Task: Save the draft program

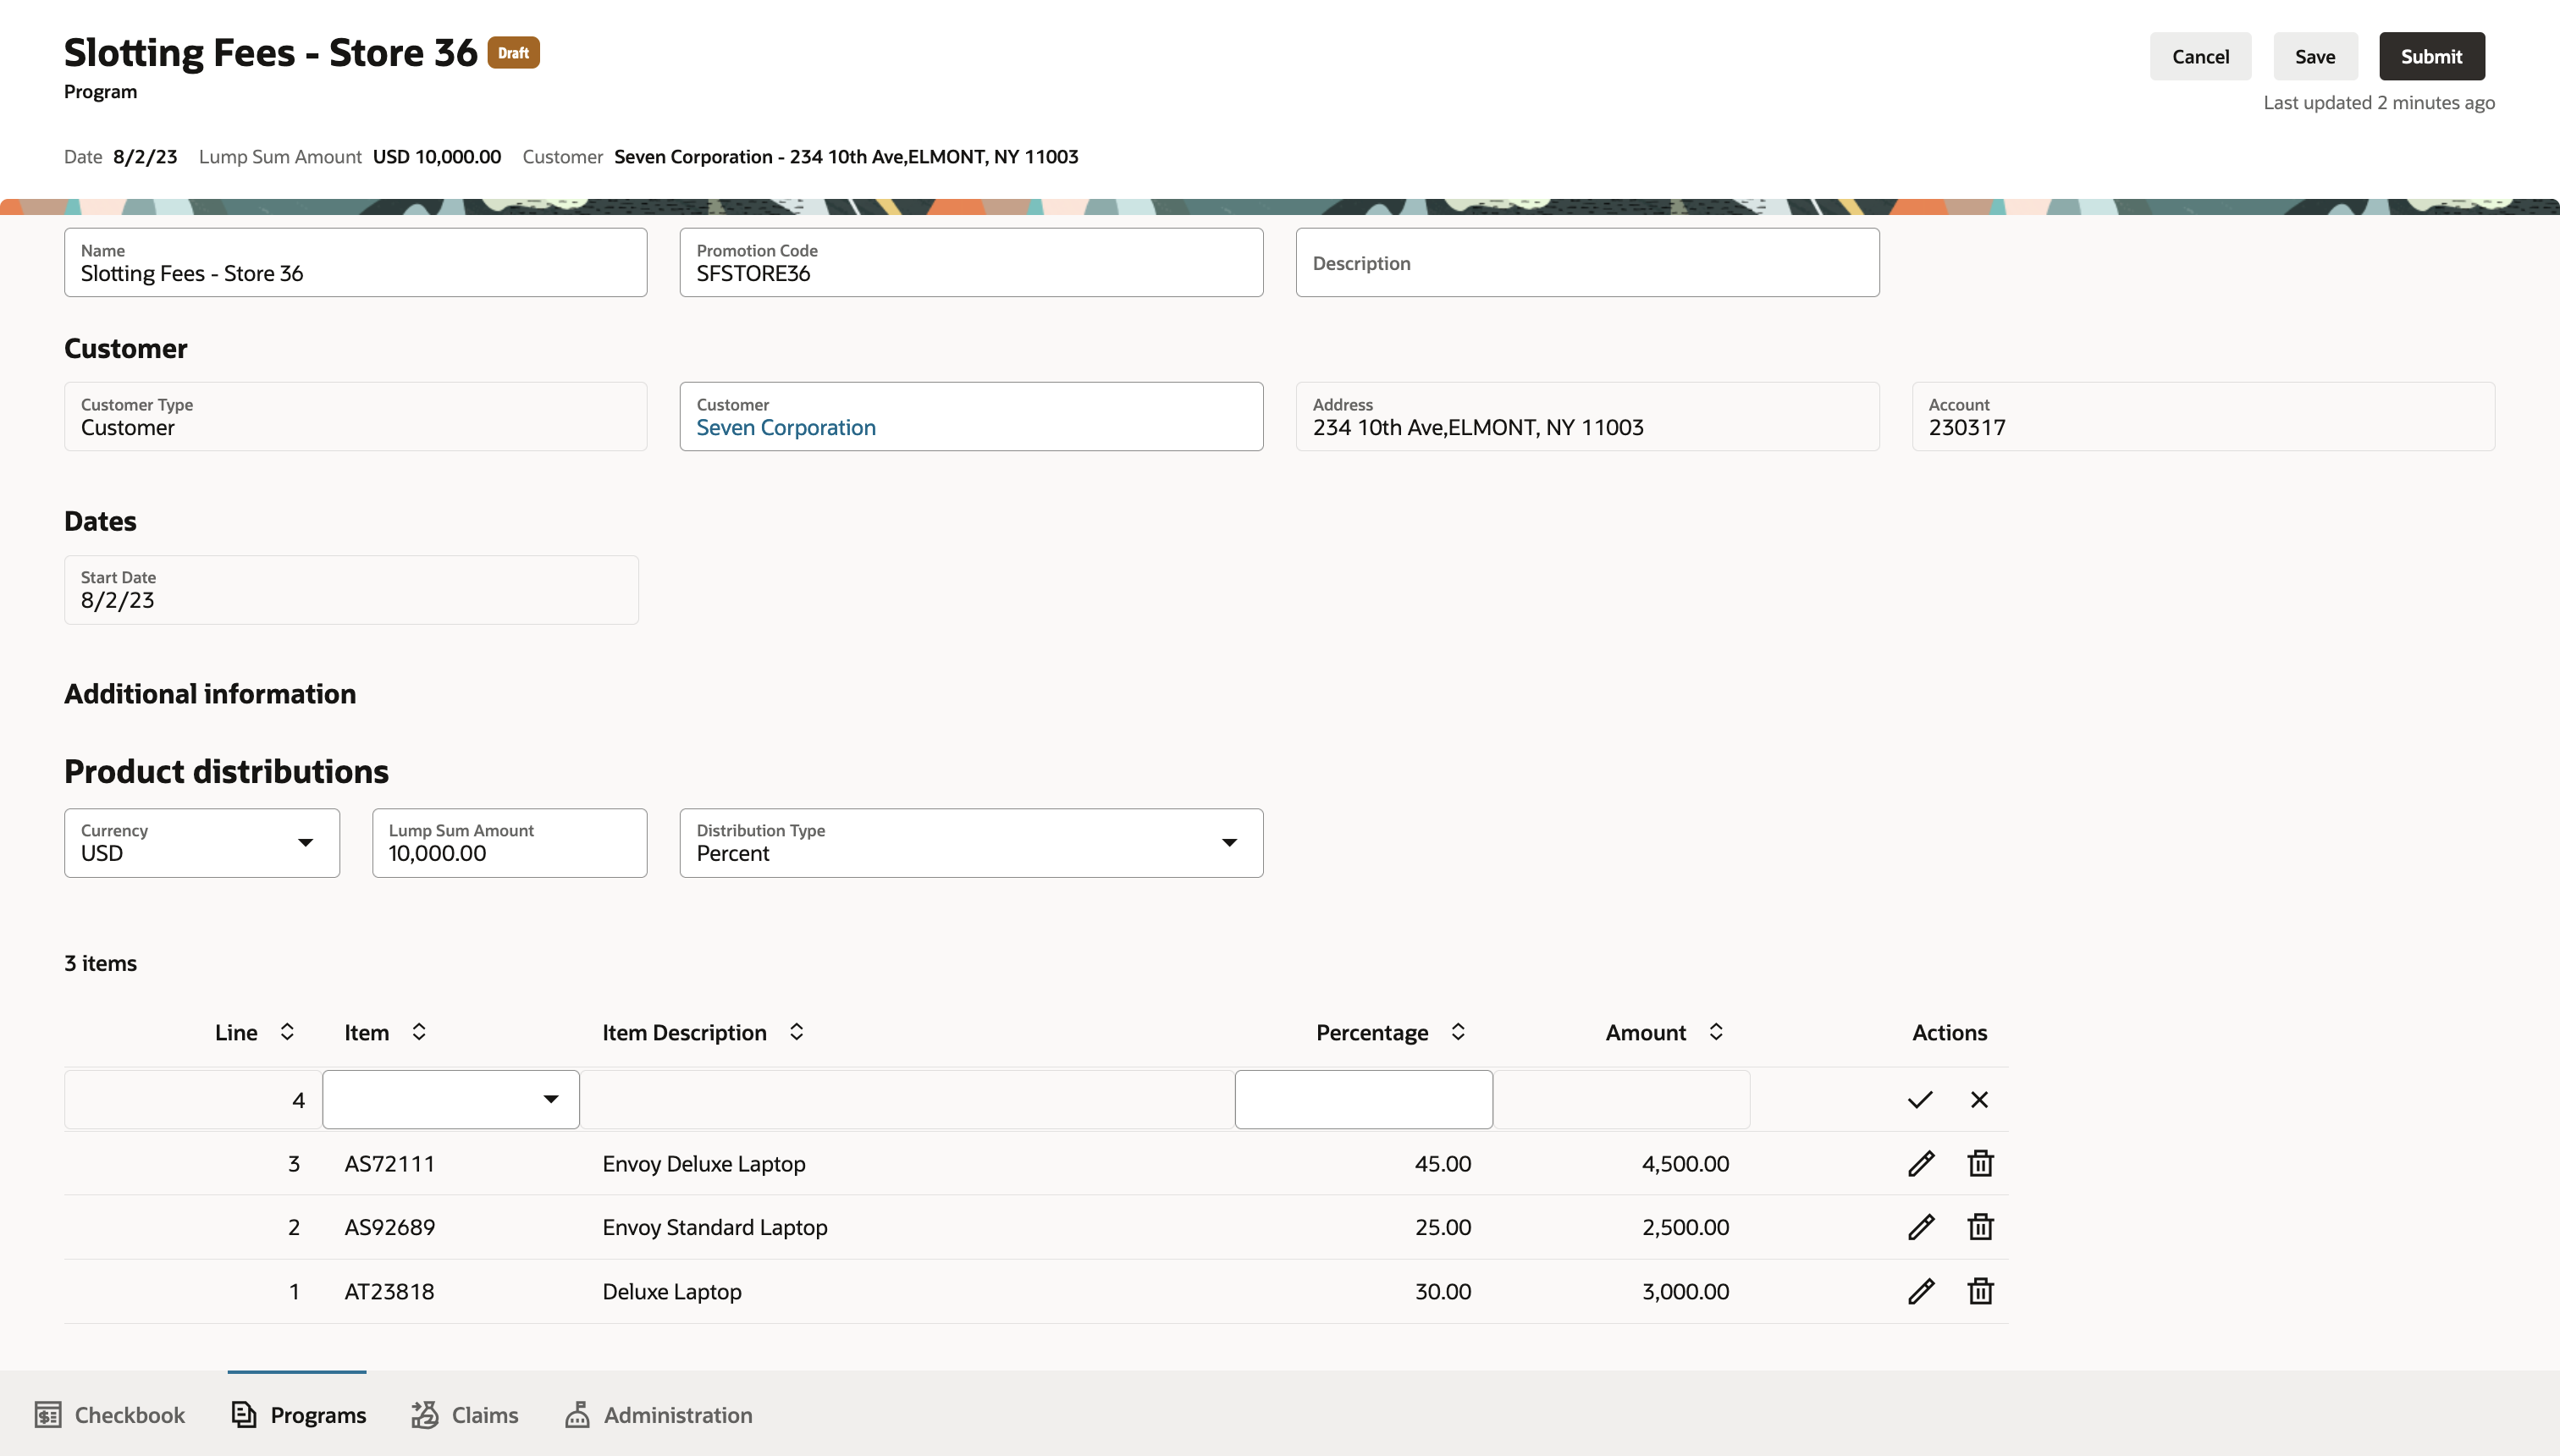Action: click(x=2315, y=56)
